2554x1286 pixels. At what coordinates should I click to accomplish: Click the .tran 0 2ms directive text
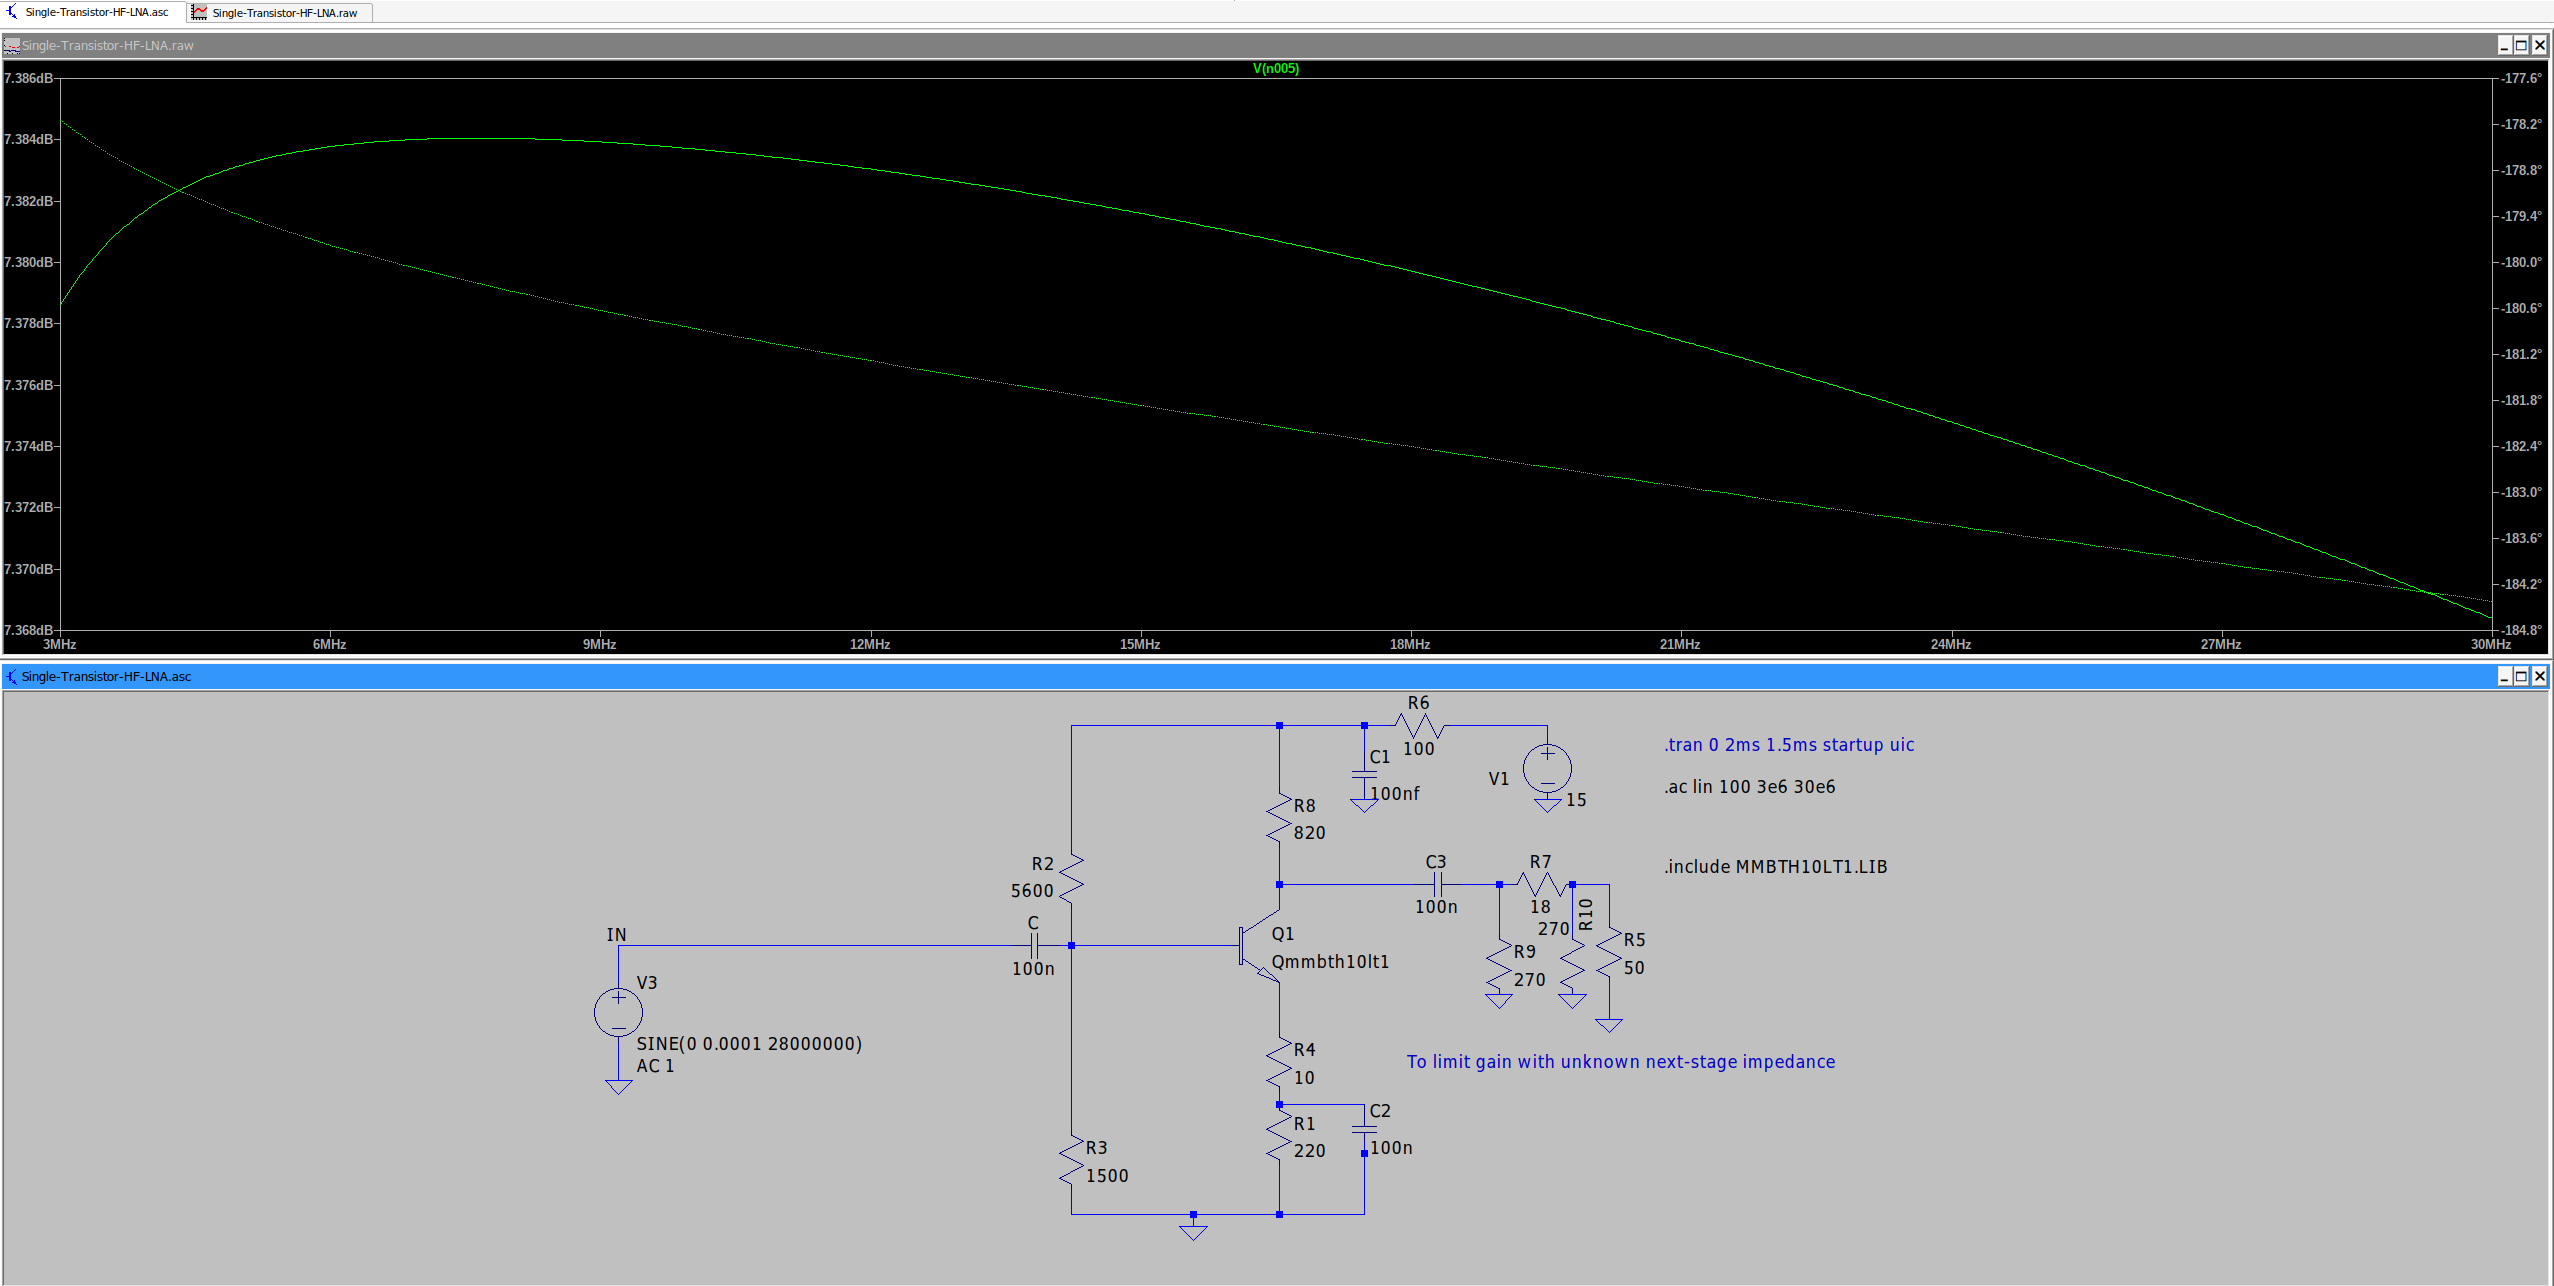click(1789, 745)
